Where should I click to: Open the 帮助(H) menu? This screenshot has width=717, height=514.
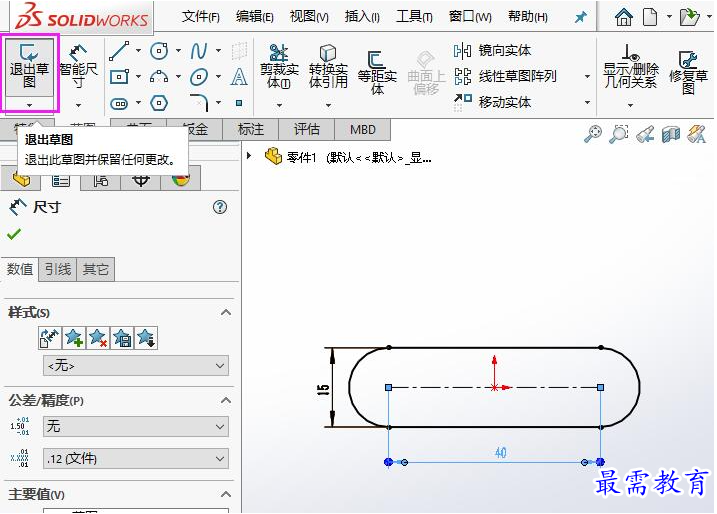[x=528, y=17]
